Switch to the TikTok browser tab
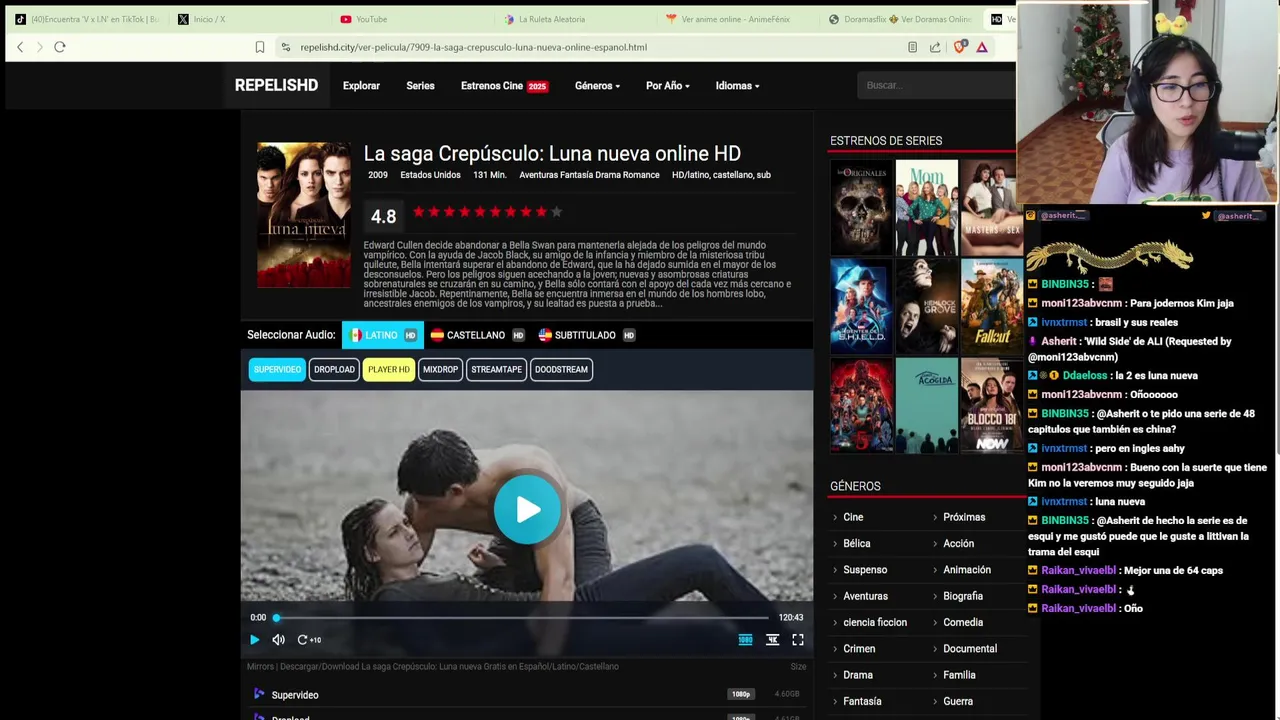 point(86,19)
